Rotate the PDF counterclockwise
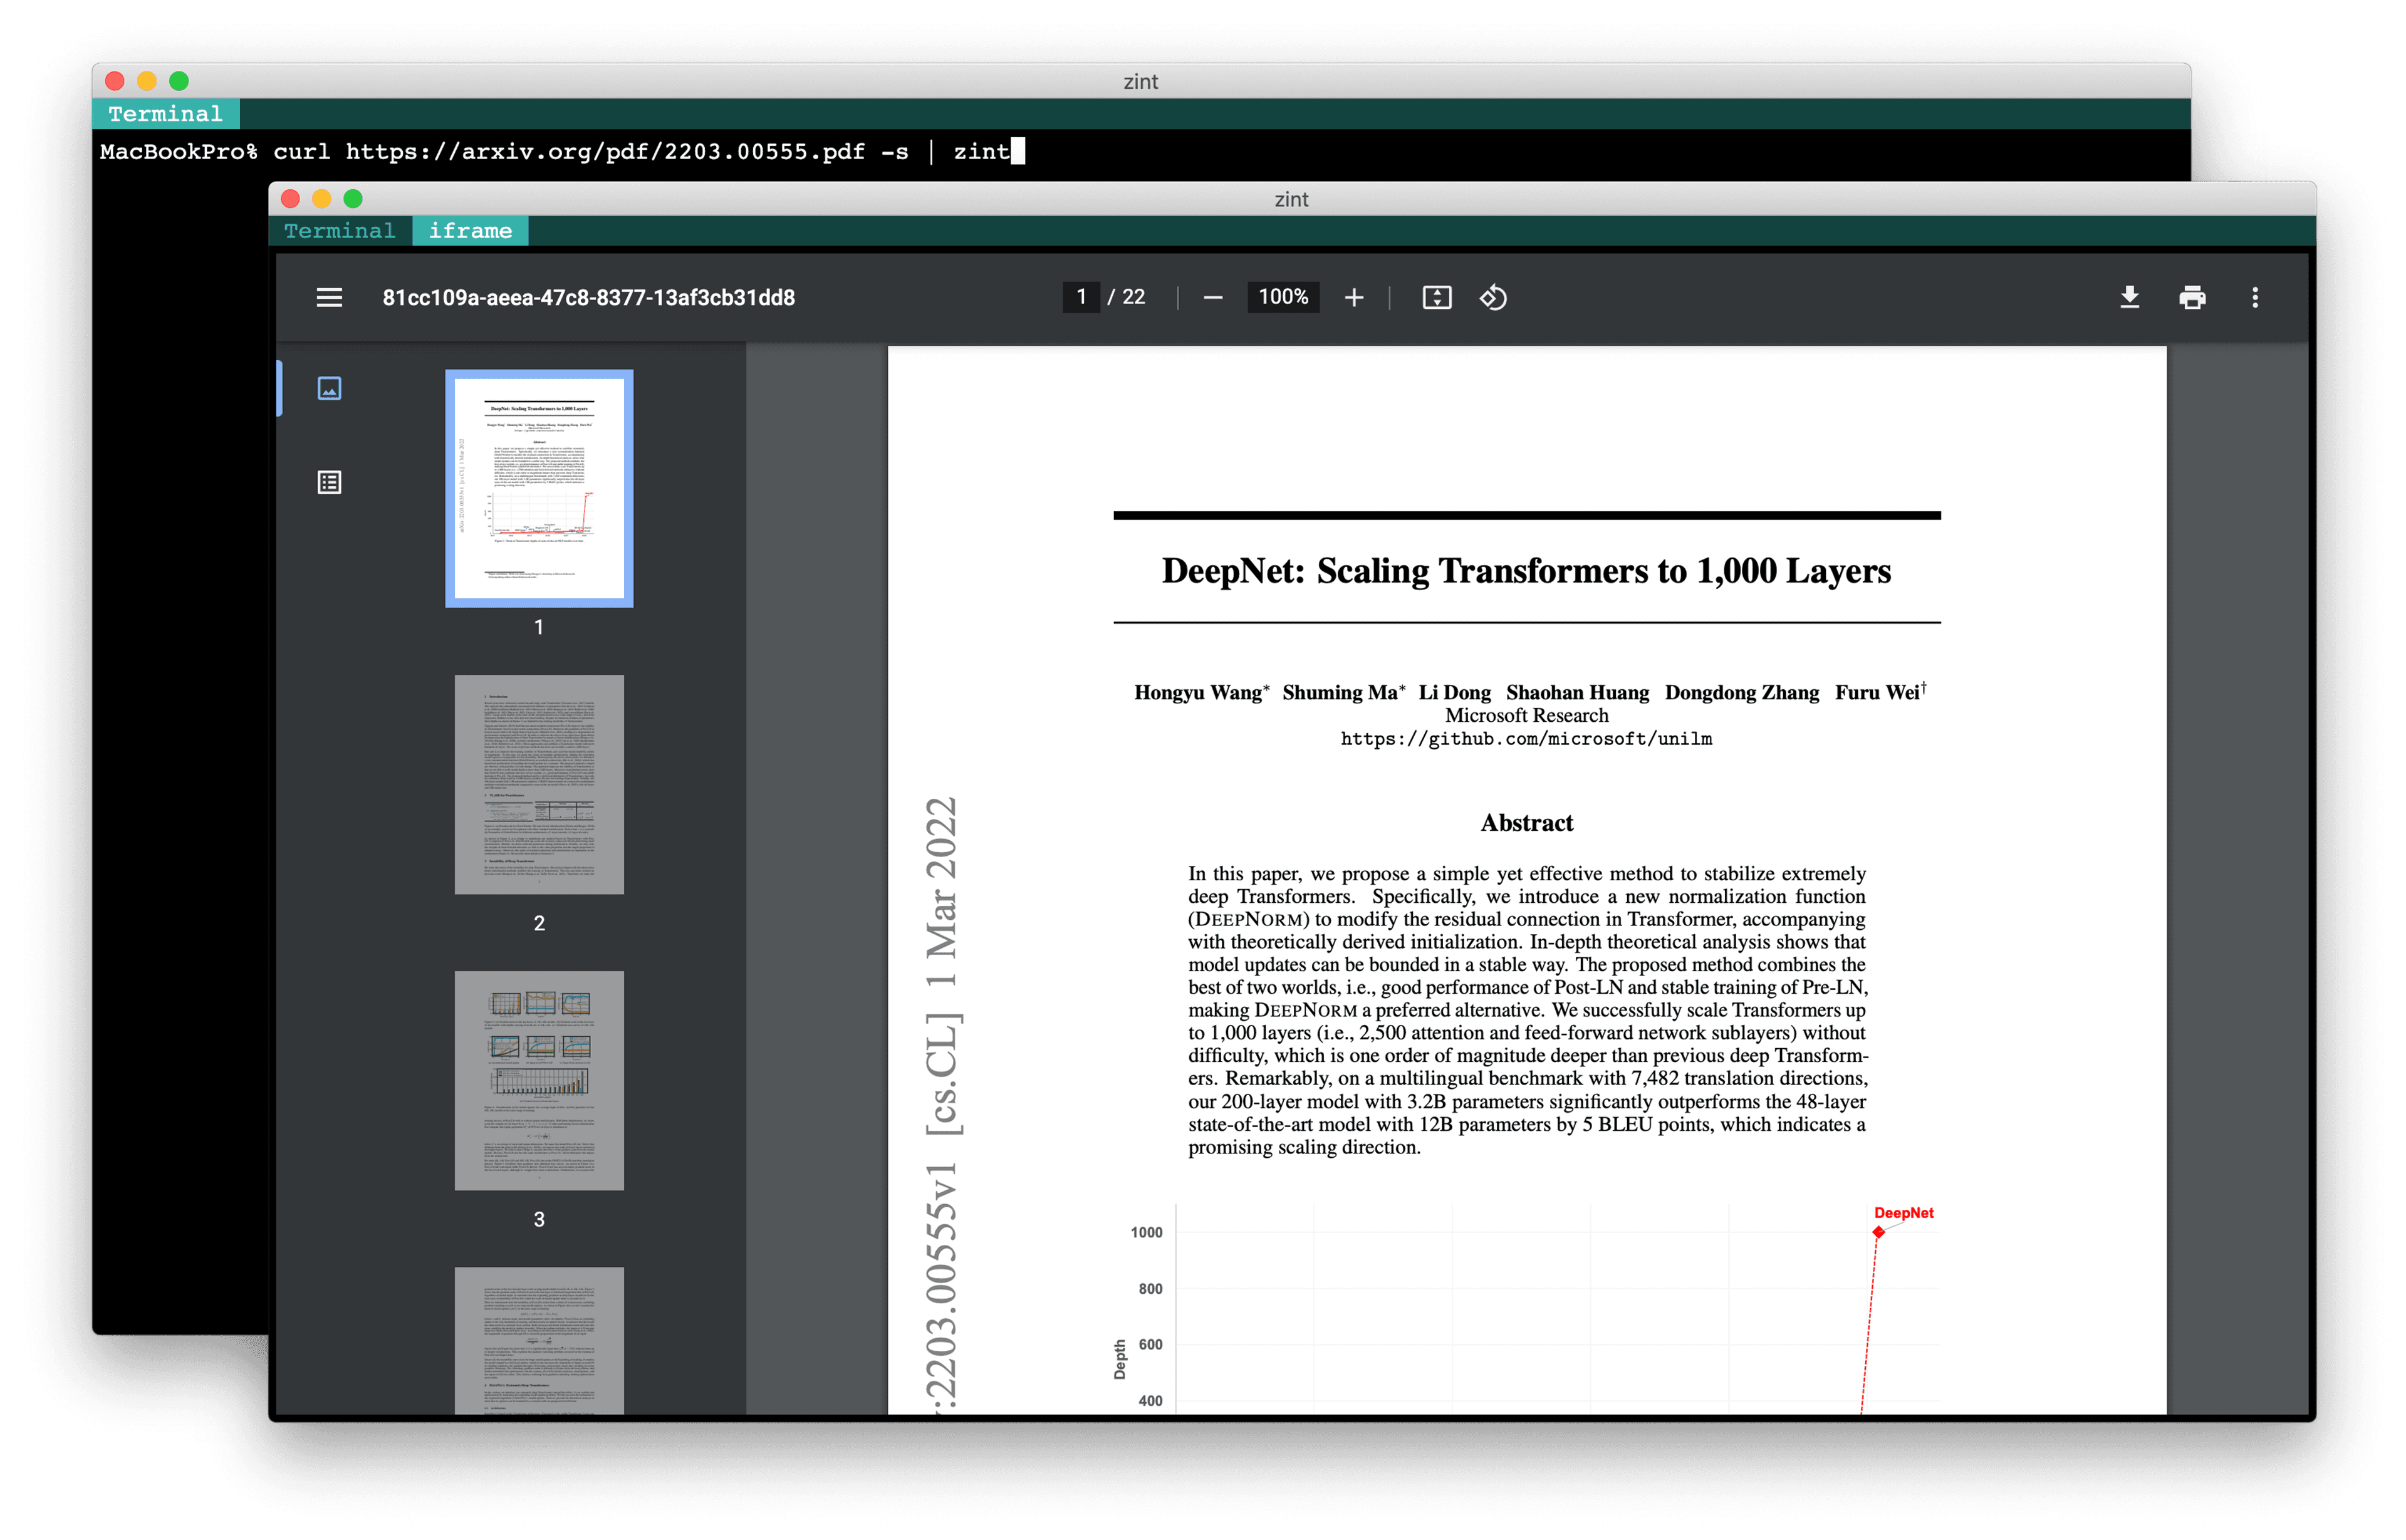2406x1540 pixels. coord(1493,298)
